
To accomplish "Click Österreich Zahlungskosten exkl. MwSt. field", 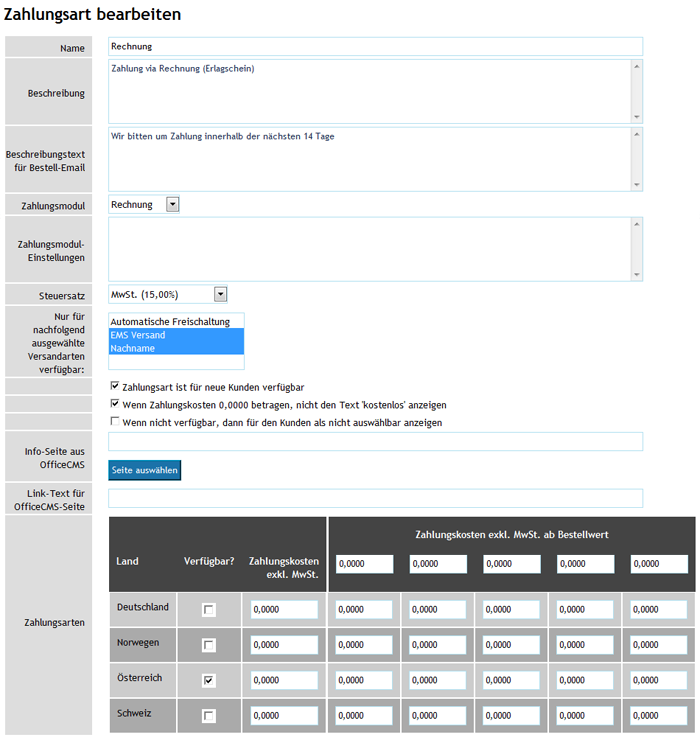I will pyautogui.click(x=284, y=680).
